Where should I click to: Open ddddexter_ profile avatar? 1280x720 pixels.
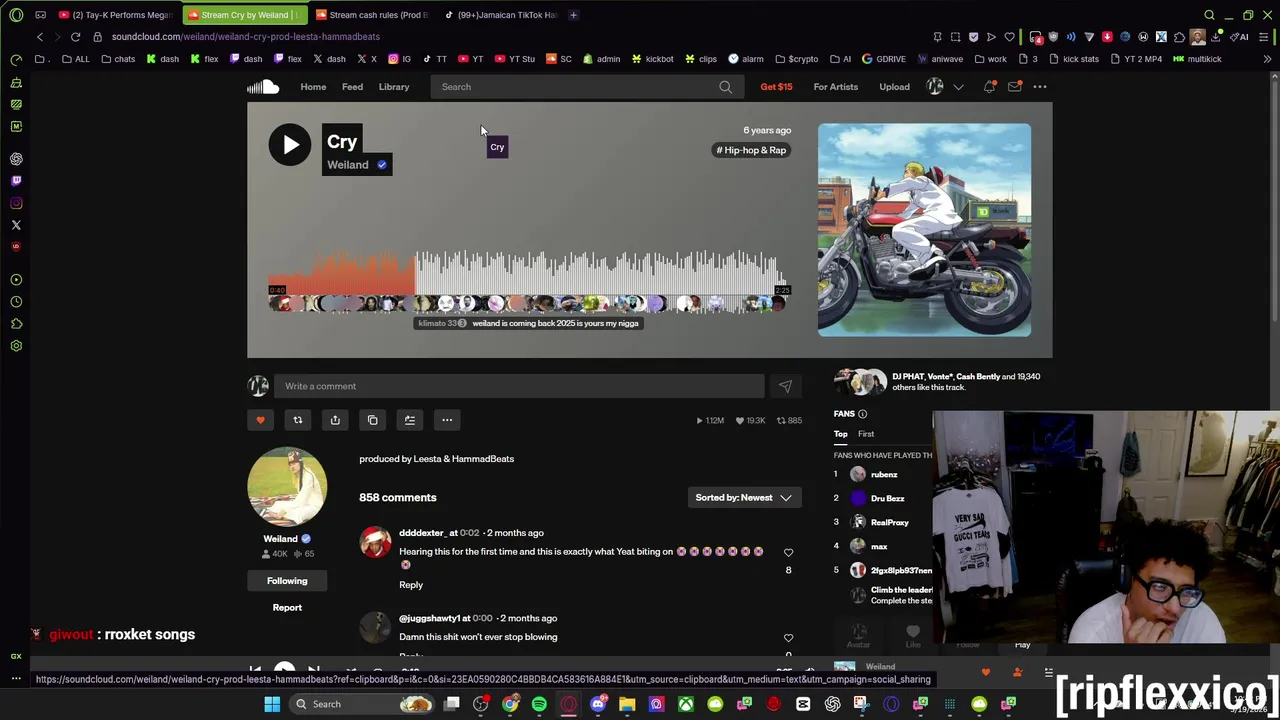pyautogui.click(x=375, y=542)
